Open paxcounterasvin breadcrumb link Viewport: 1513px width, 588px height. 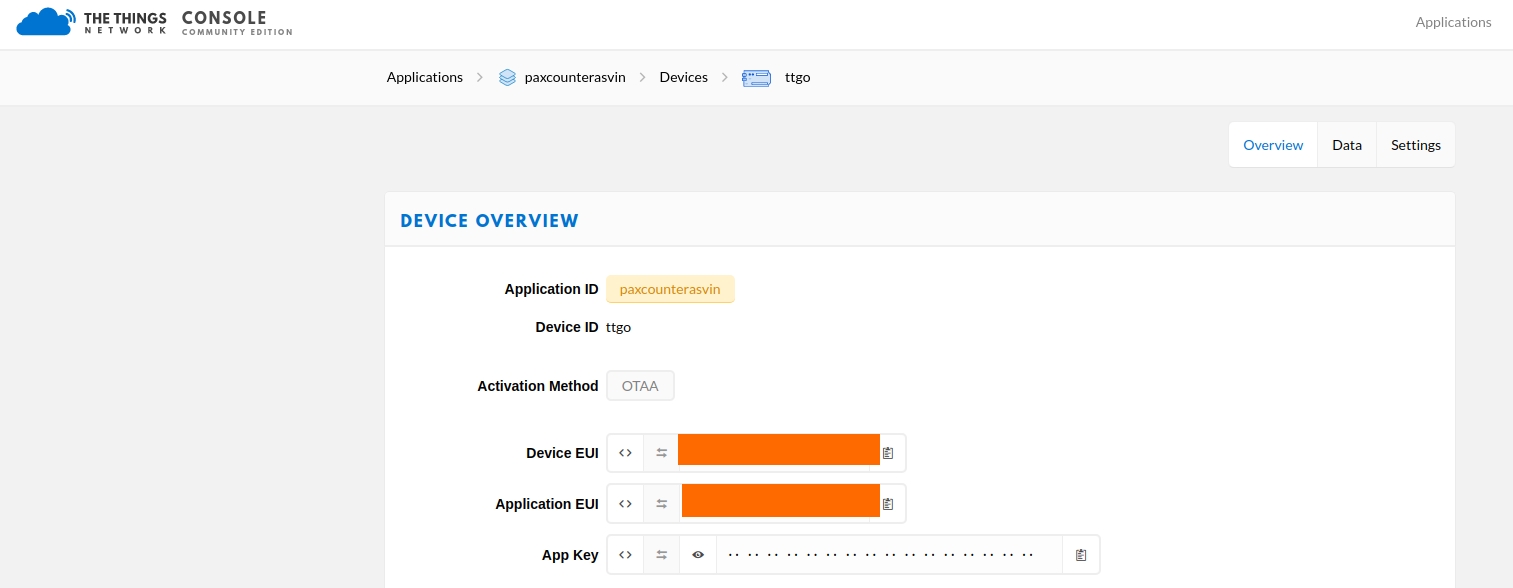[574, 77]
